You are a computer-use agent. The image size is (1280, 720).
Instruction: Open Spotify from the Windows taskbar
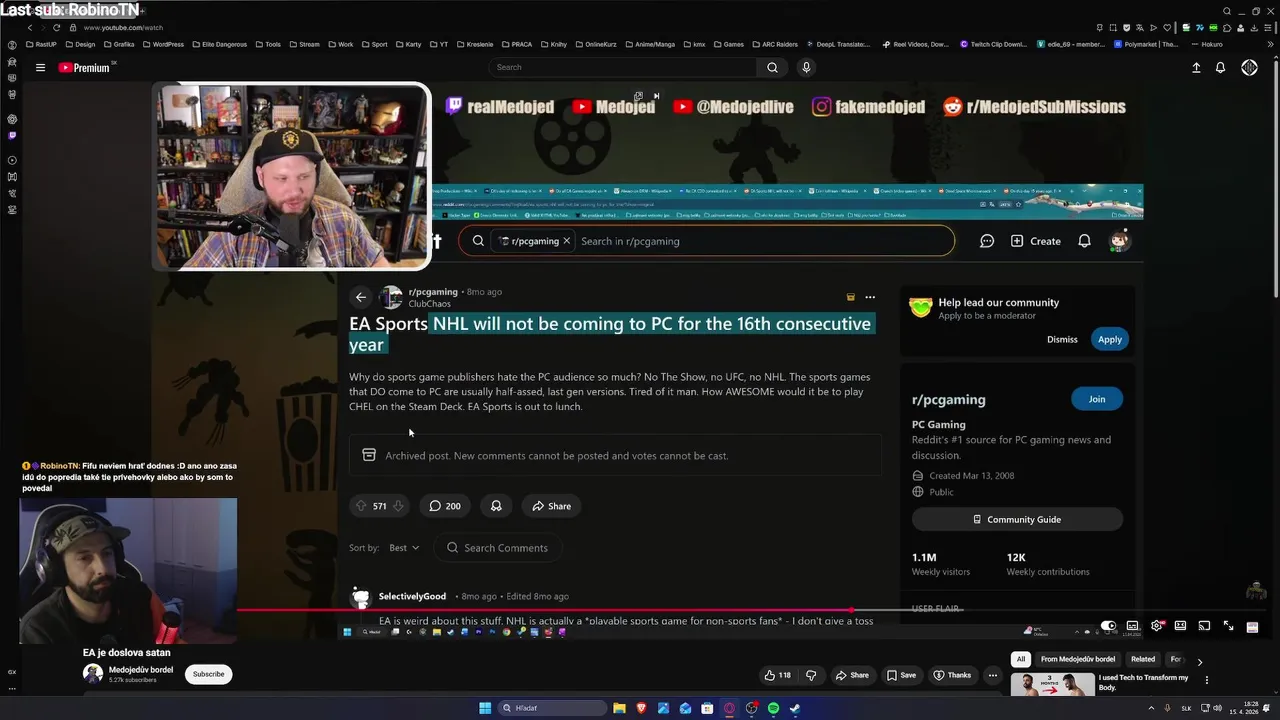773,708
